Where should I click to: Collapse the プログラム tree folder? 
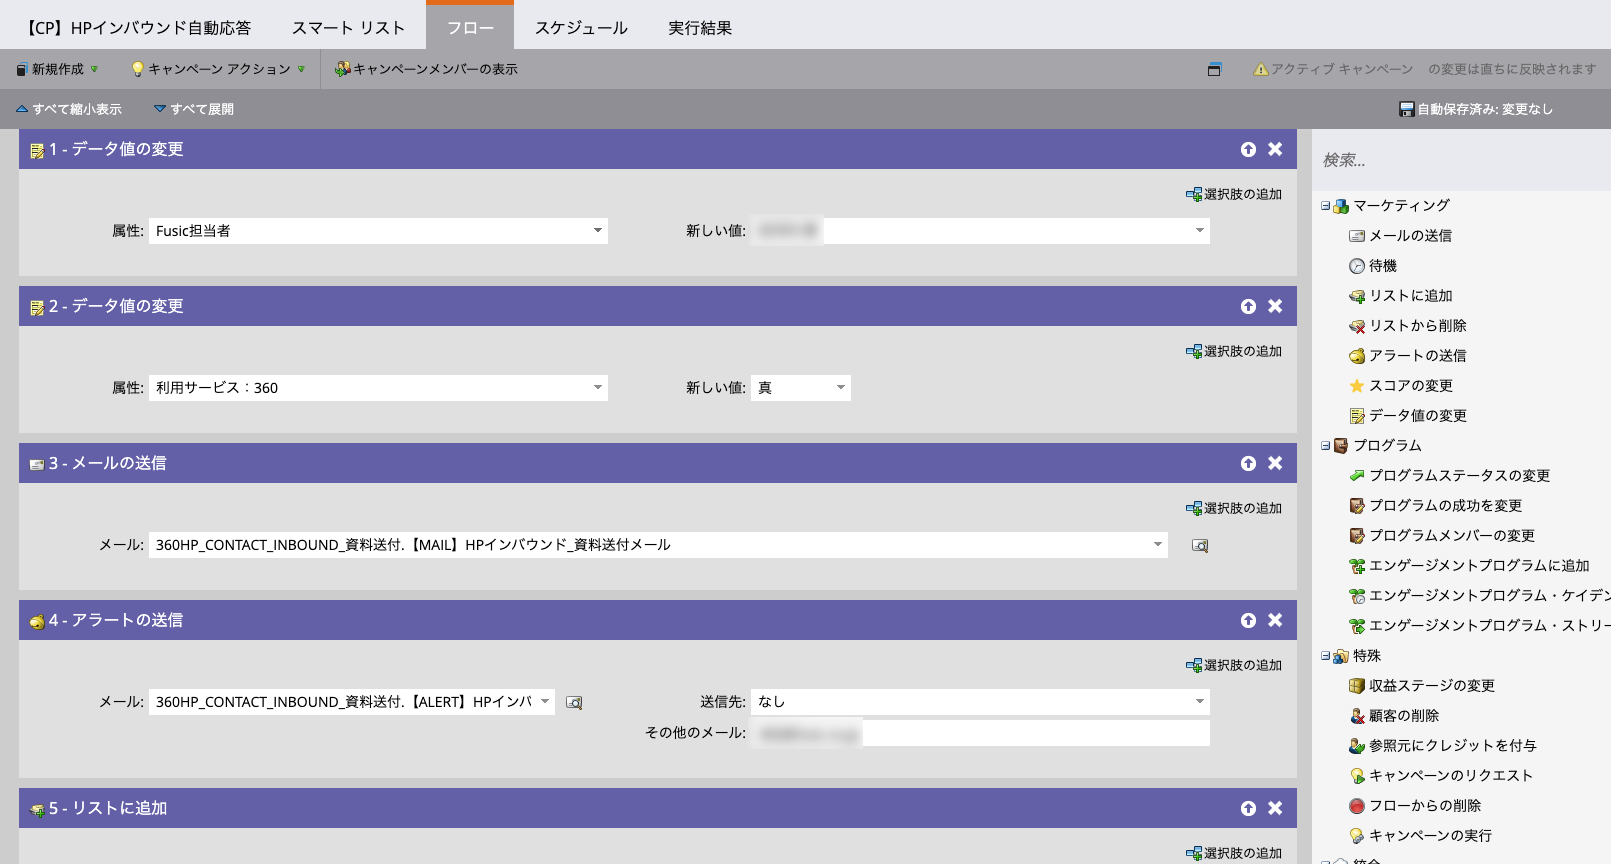point(1325,446)
